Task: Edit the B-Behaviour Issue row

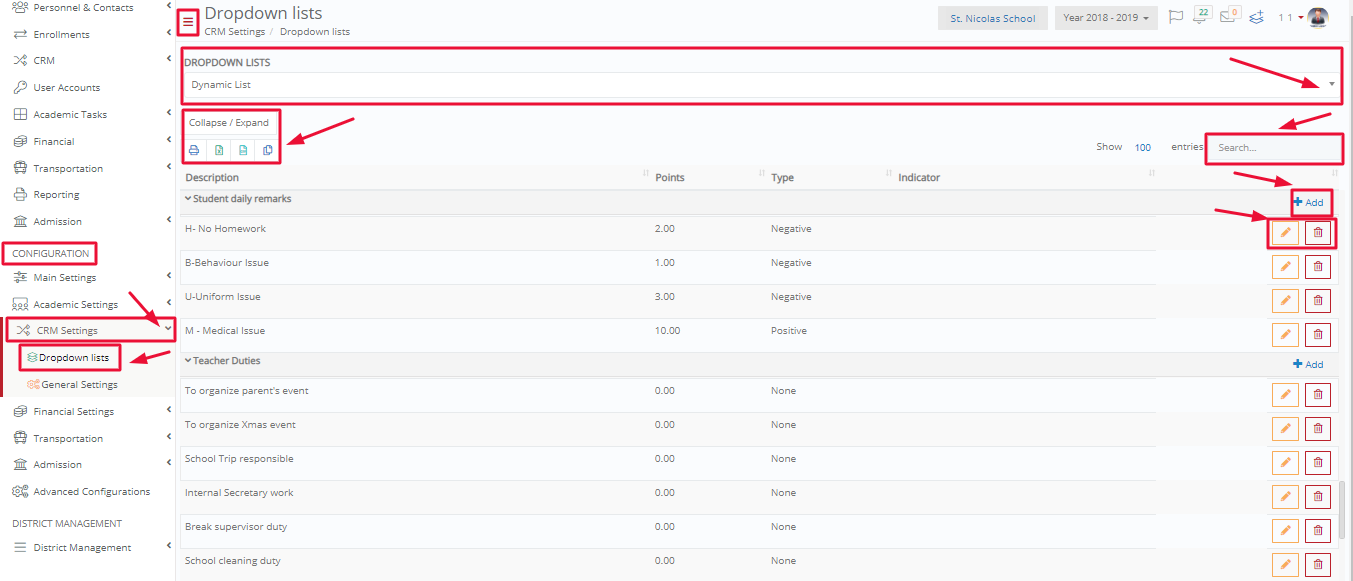Action: point(1285,267)
